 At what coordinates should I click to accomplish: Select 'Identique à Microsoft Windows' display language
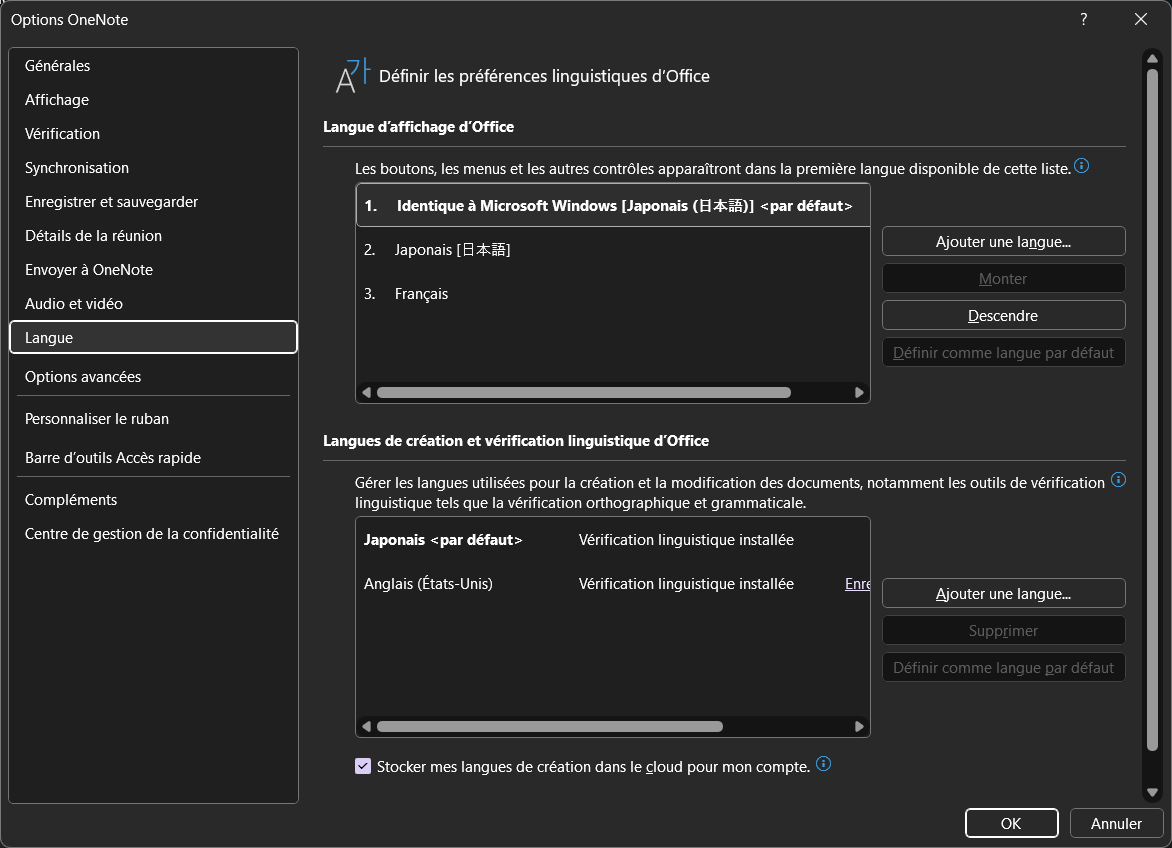pyautogui.click(x=613, y=205)
